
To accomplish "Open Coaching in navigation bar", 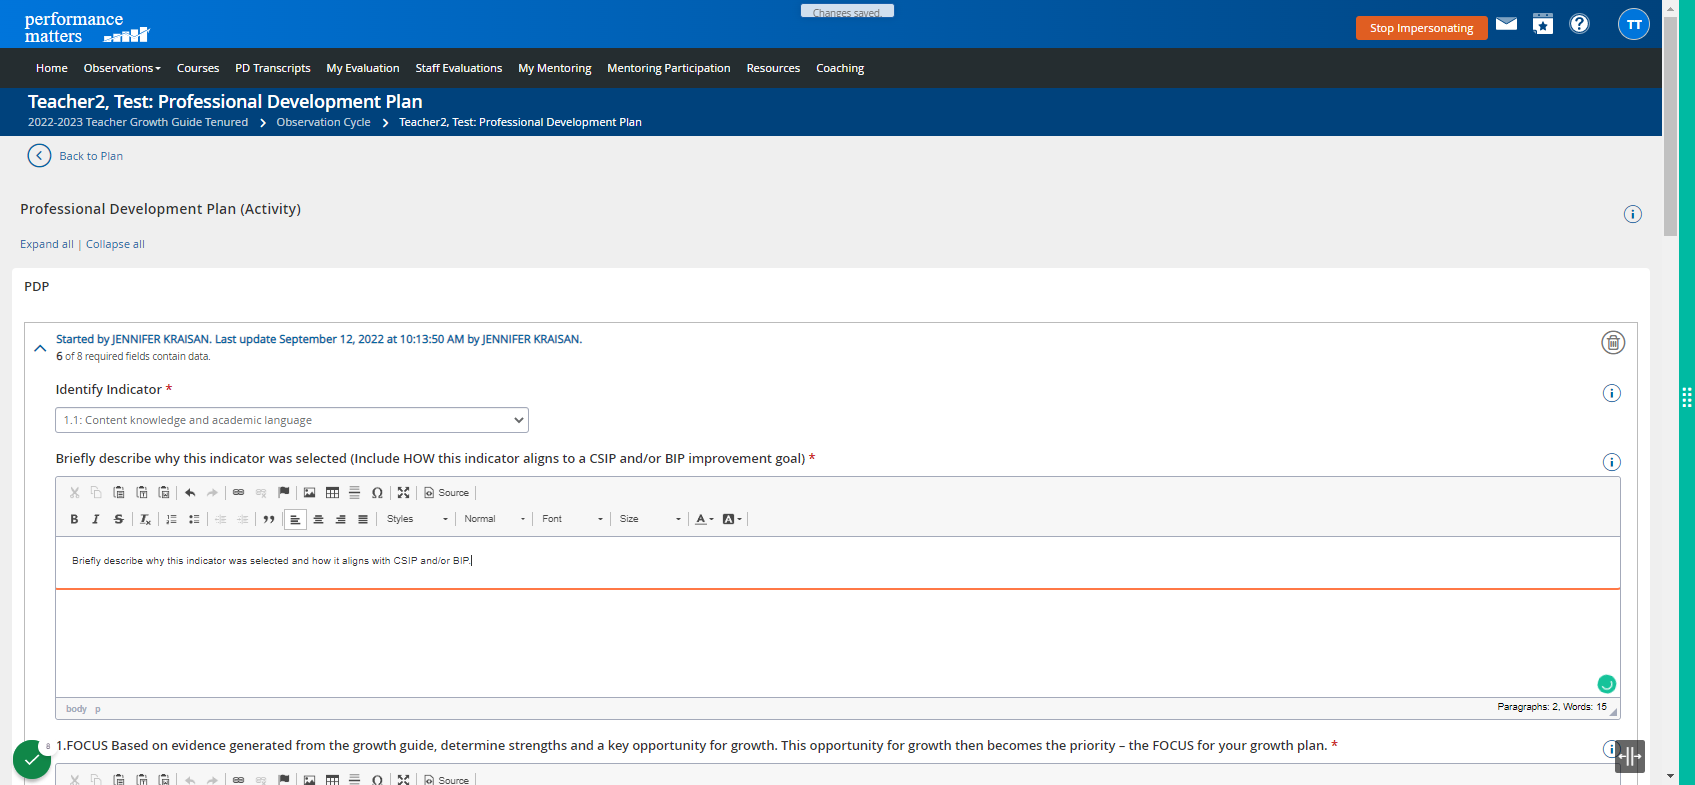I will click(x=840, y=68).
